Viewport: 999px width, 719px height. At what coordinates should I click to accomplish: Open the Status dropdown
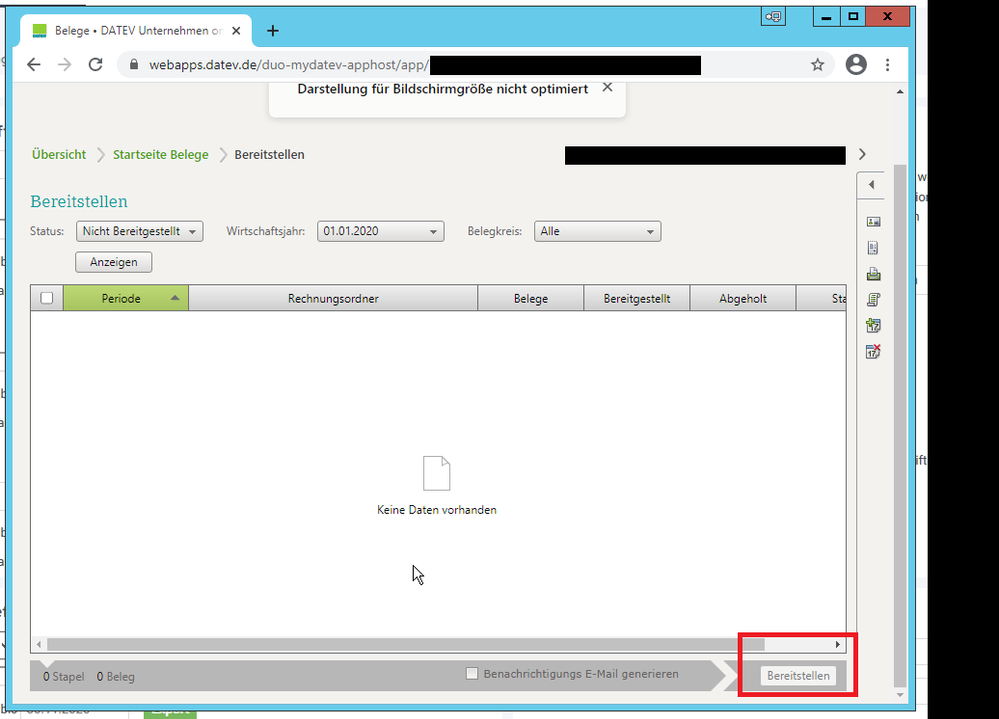coord(139,231)
